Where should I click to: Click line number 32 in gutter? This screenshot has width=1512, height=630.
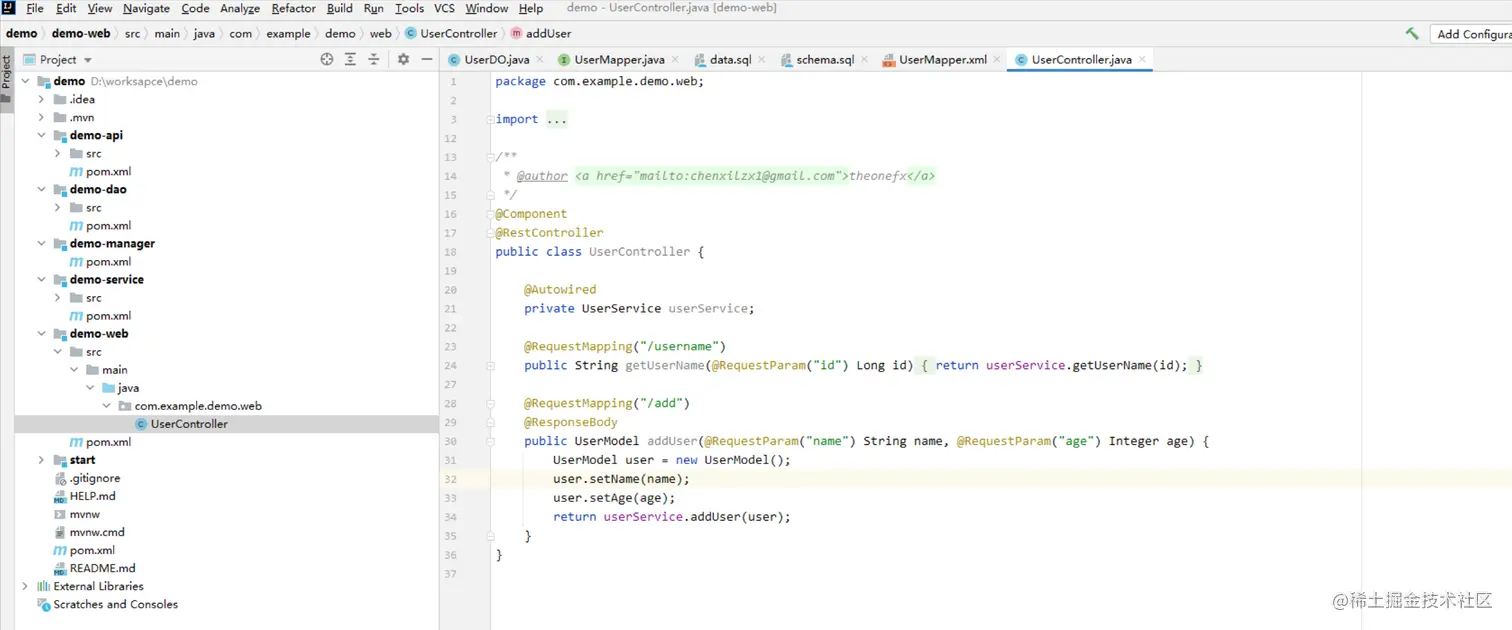[x=450, y=479]
